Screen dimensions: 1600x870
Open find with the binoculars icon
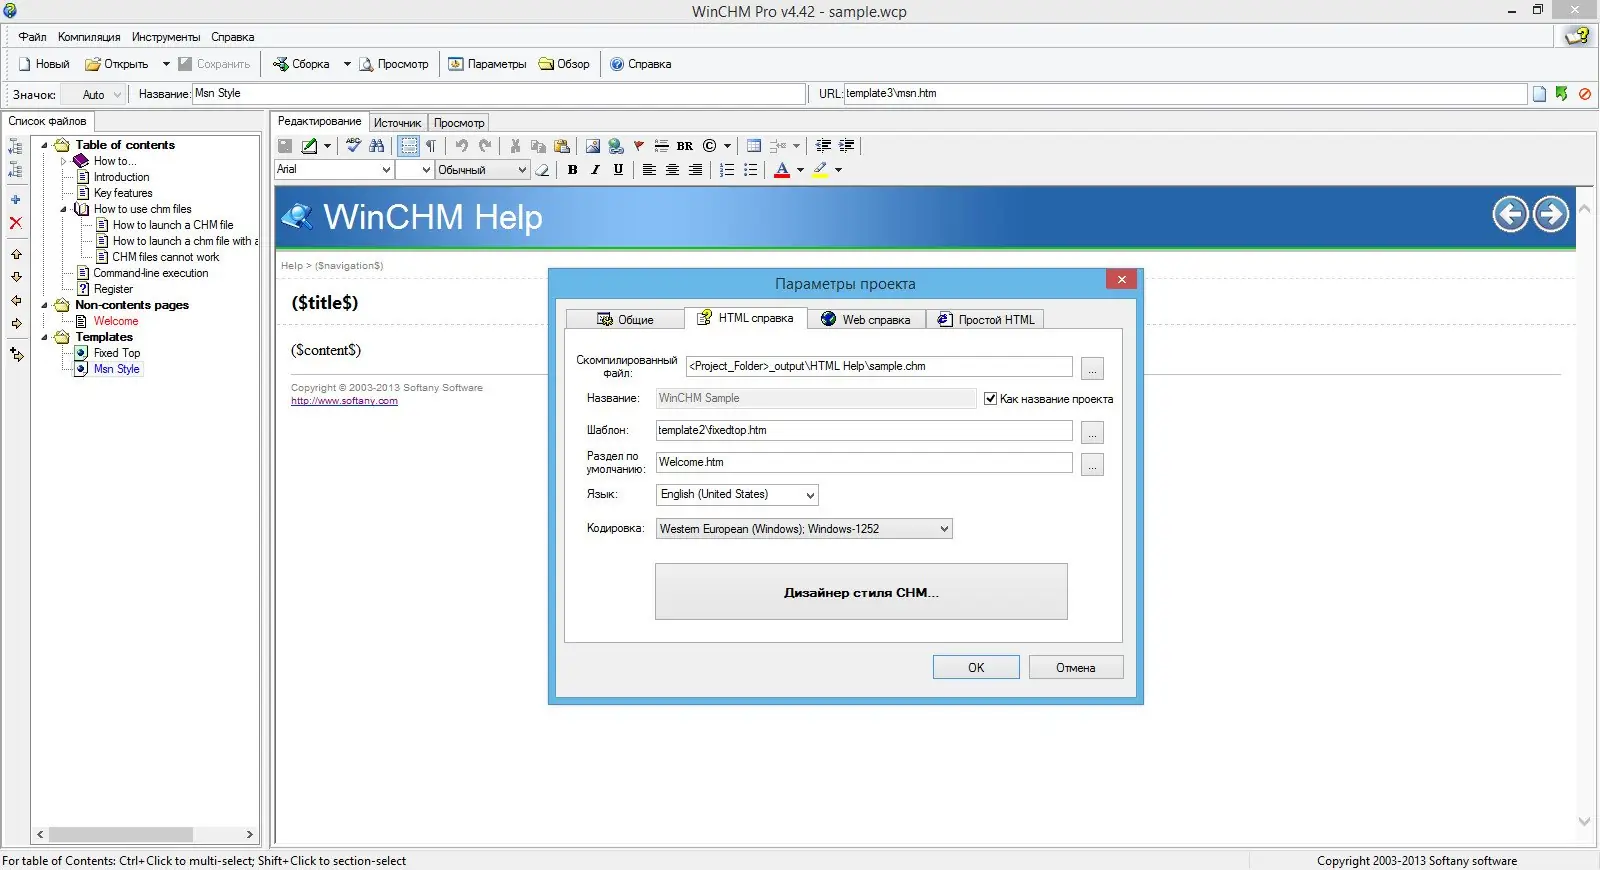pyautogui.click(x=377, y=145)
